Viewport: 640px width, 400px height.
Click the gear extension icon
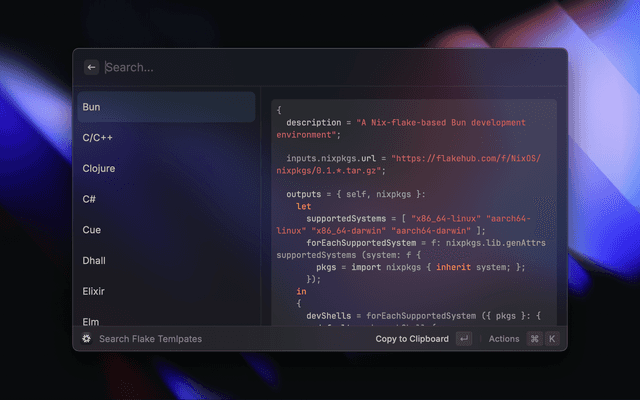click(x=87, y=339)
